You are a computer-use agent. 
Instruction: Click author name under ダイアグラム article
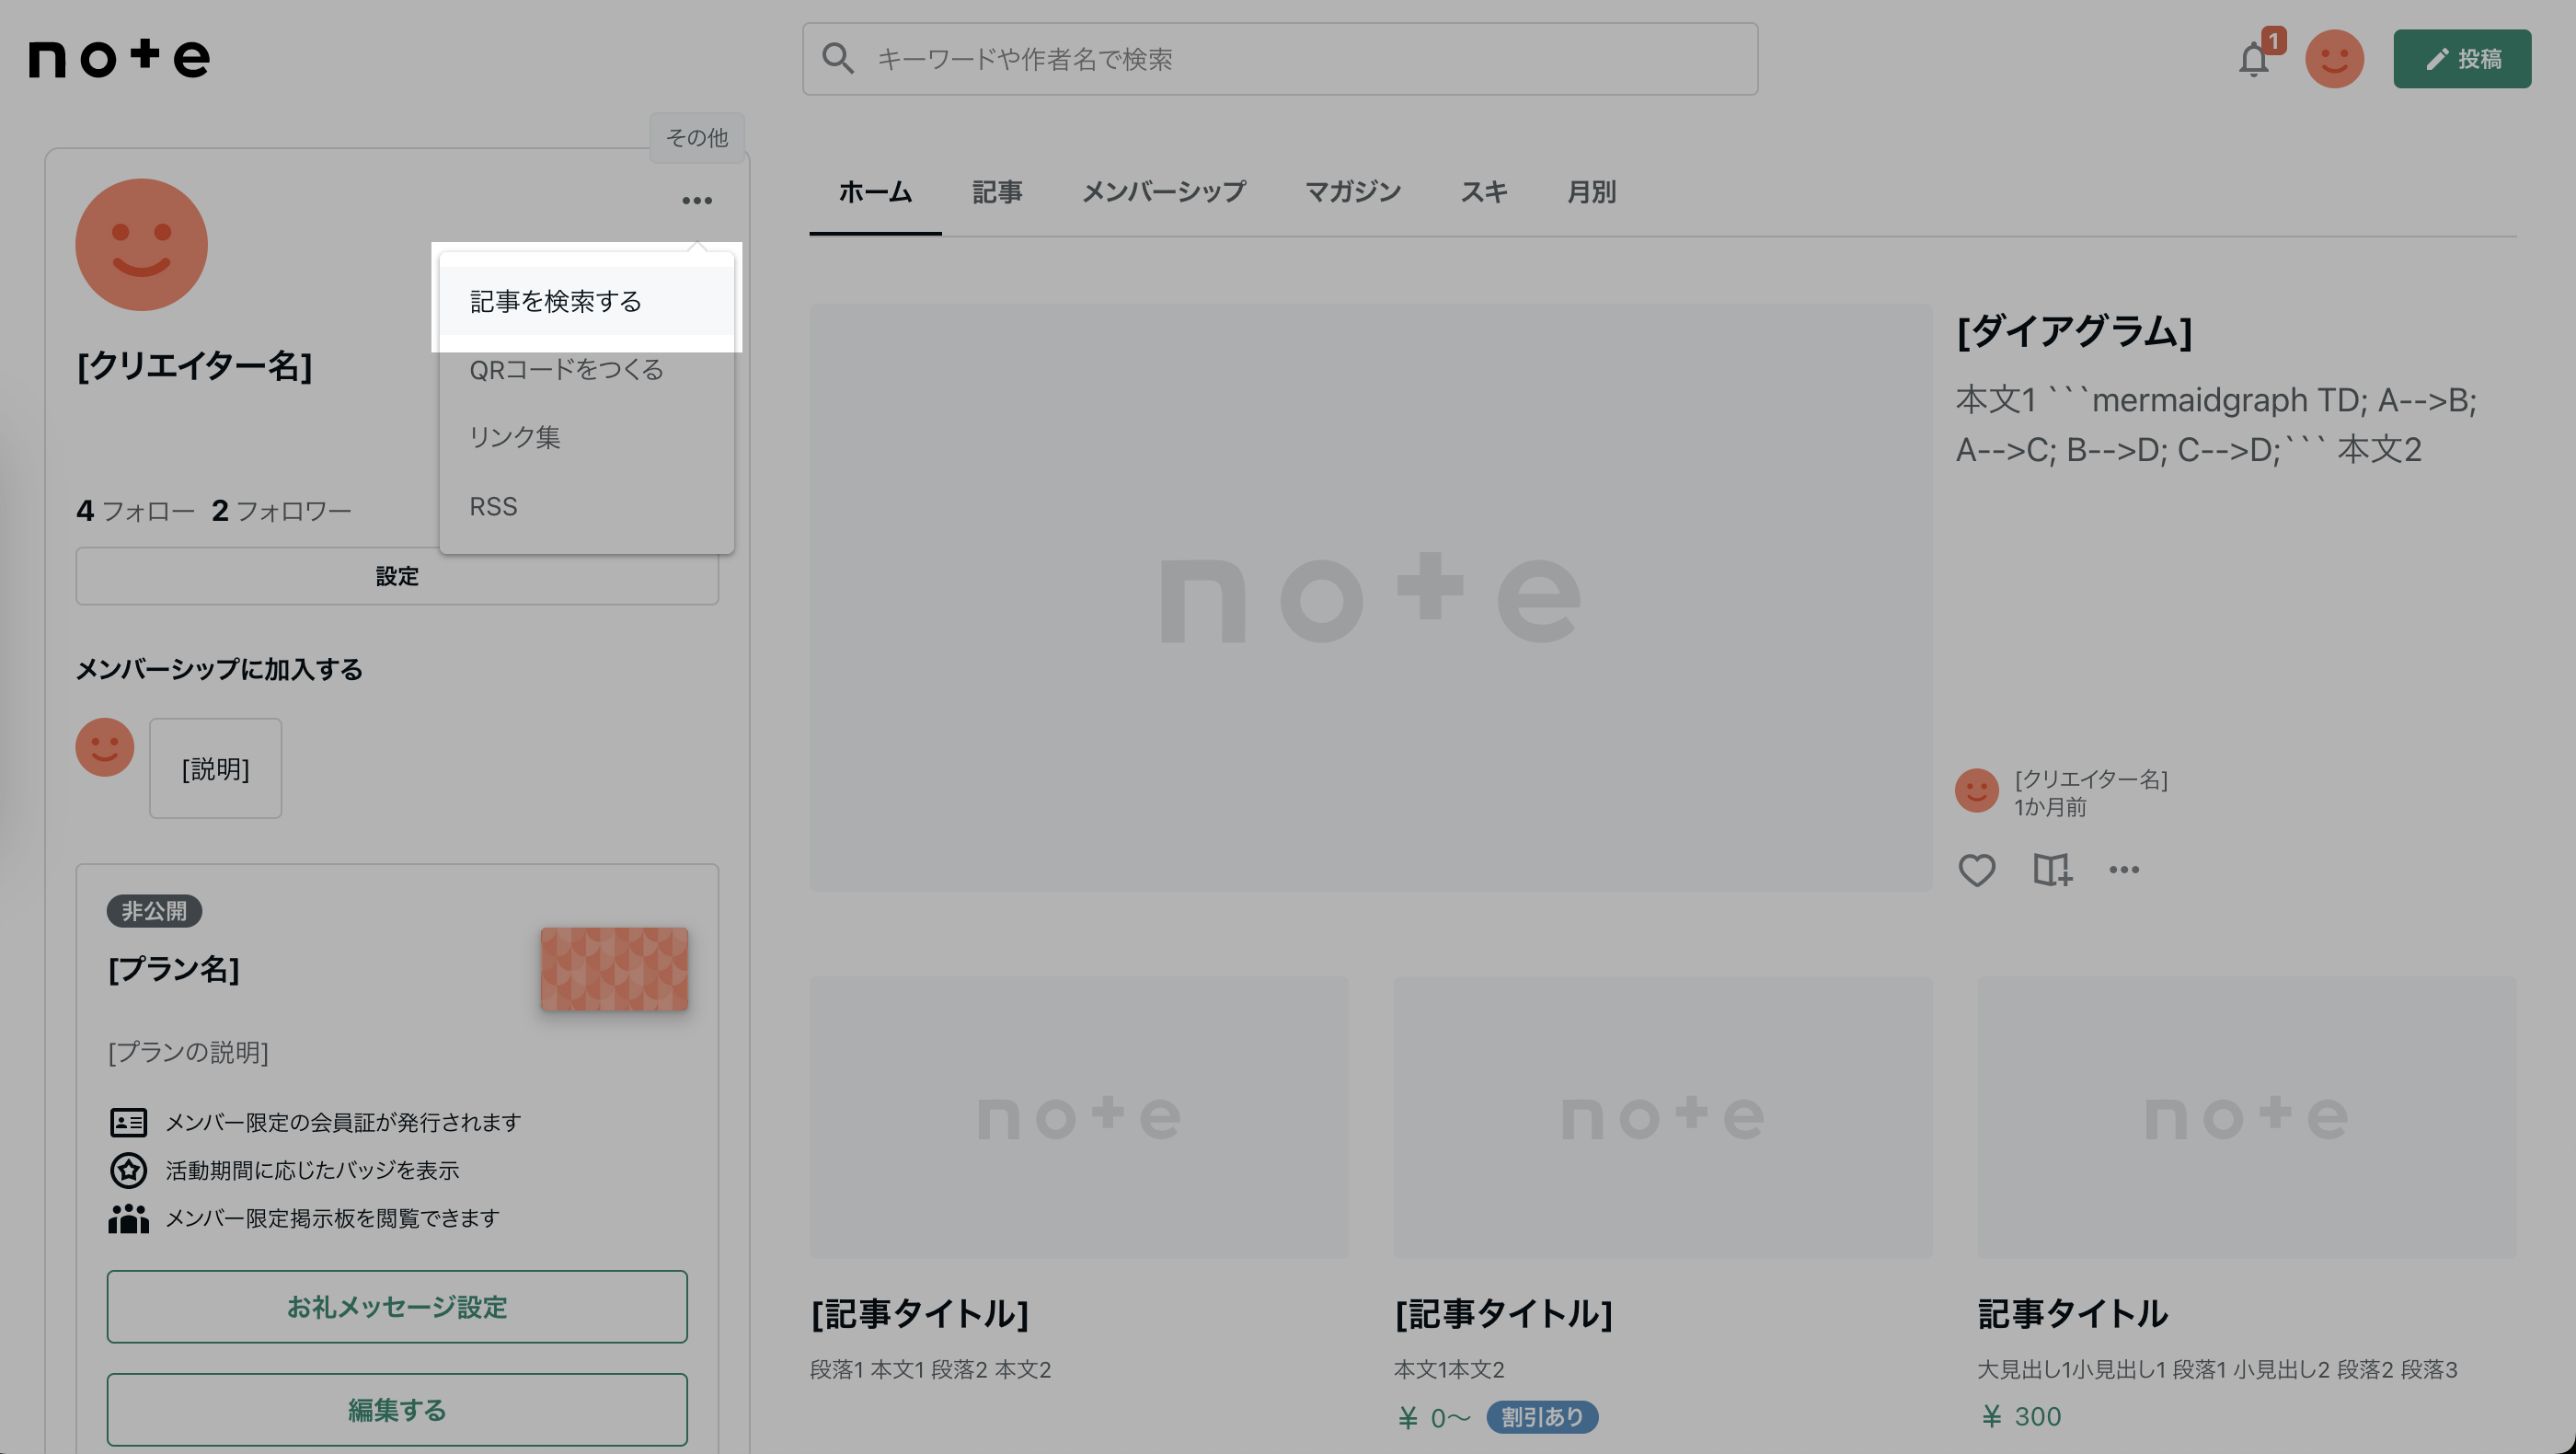(x=2091, y=779)
